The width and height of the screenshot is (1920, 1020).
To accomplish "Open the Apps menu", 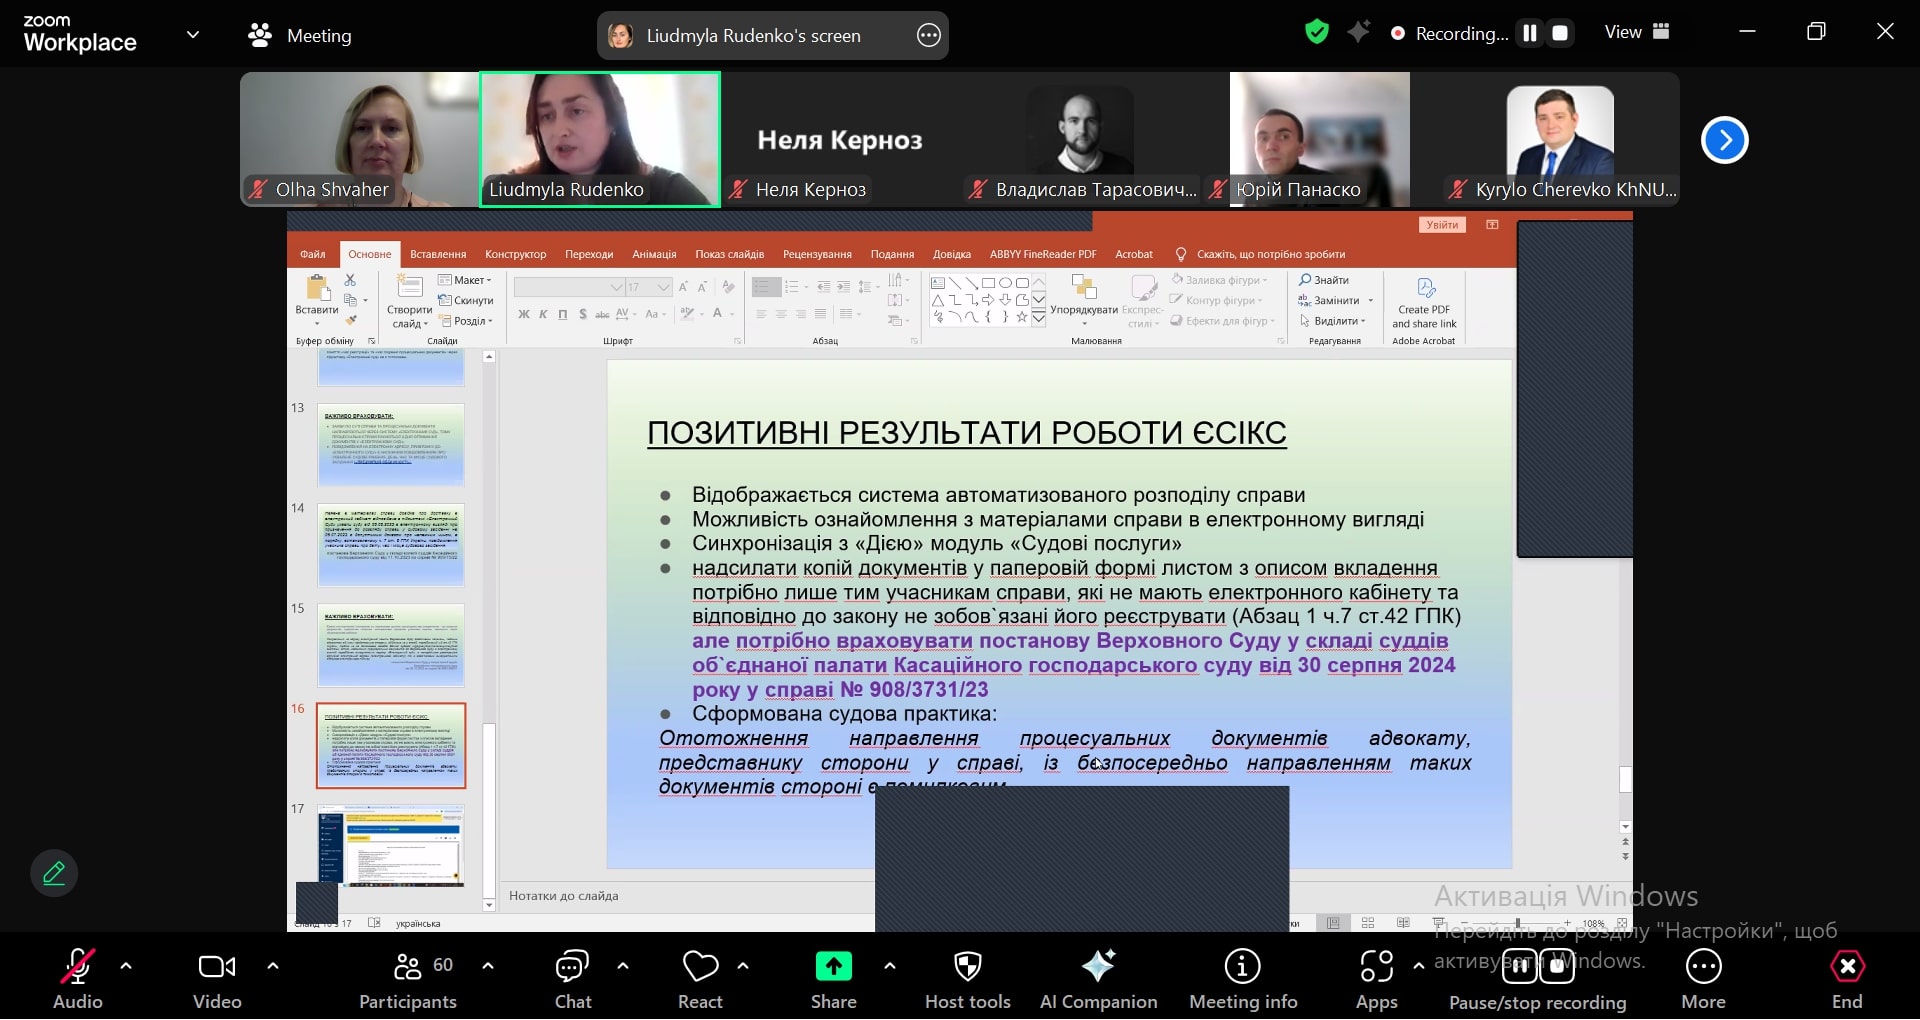I will (1377, 978).
